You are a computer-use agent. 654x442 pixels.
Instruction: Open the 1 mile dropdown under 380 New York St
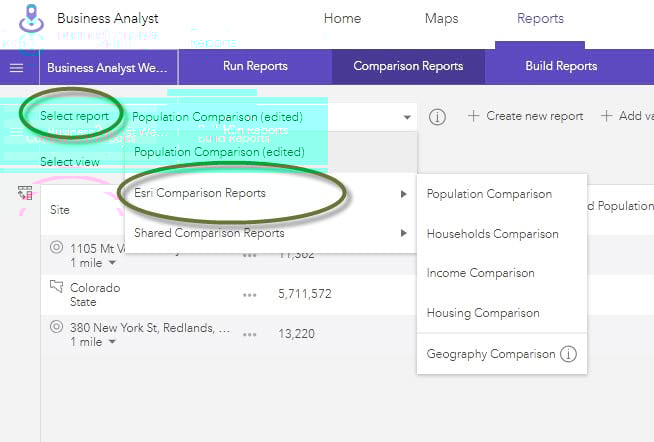tap(112, 342)
